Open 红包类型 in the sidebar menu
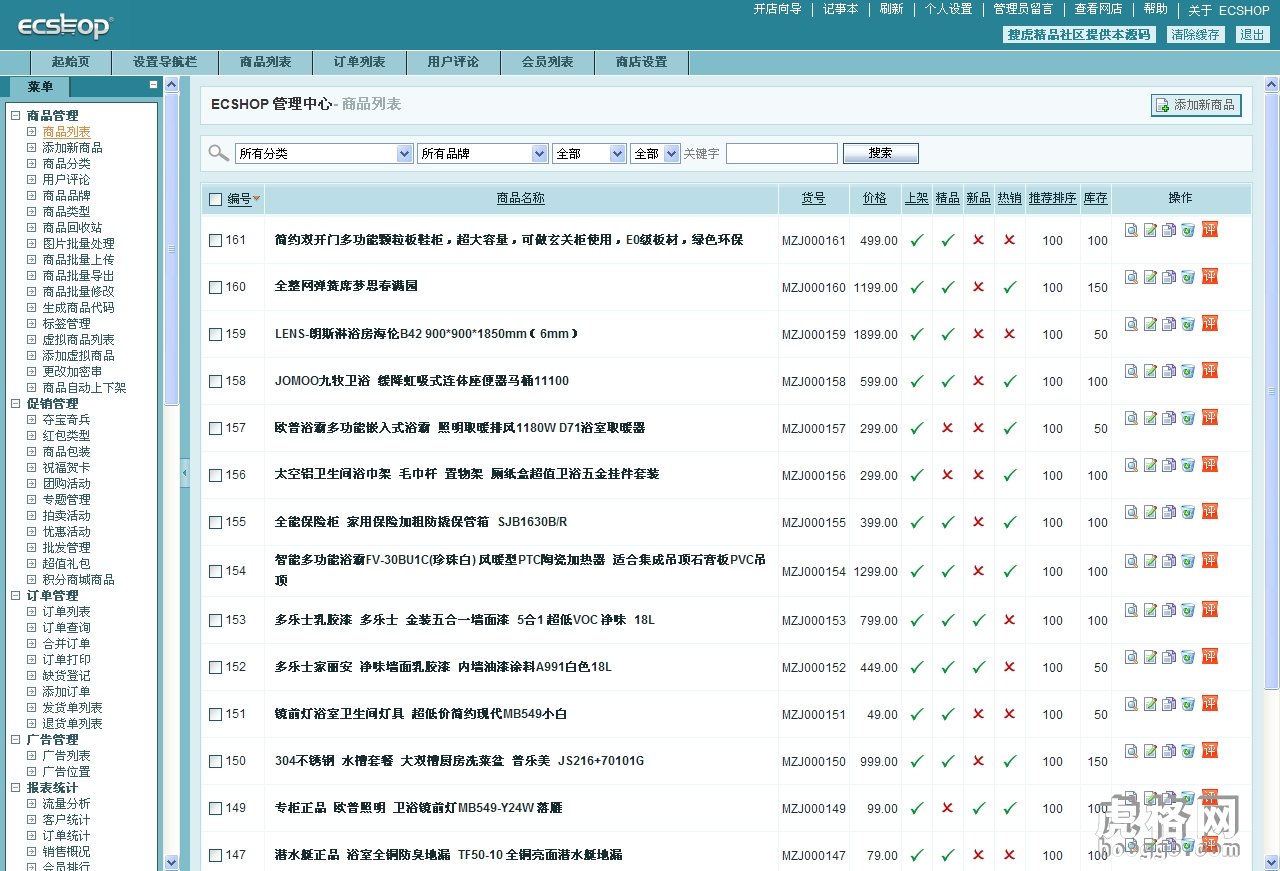This screenshot has height=871, width=1280. click(x=66, y=436)
